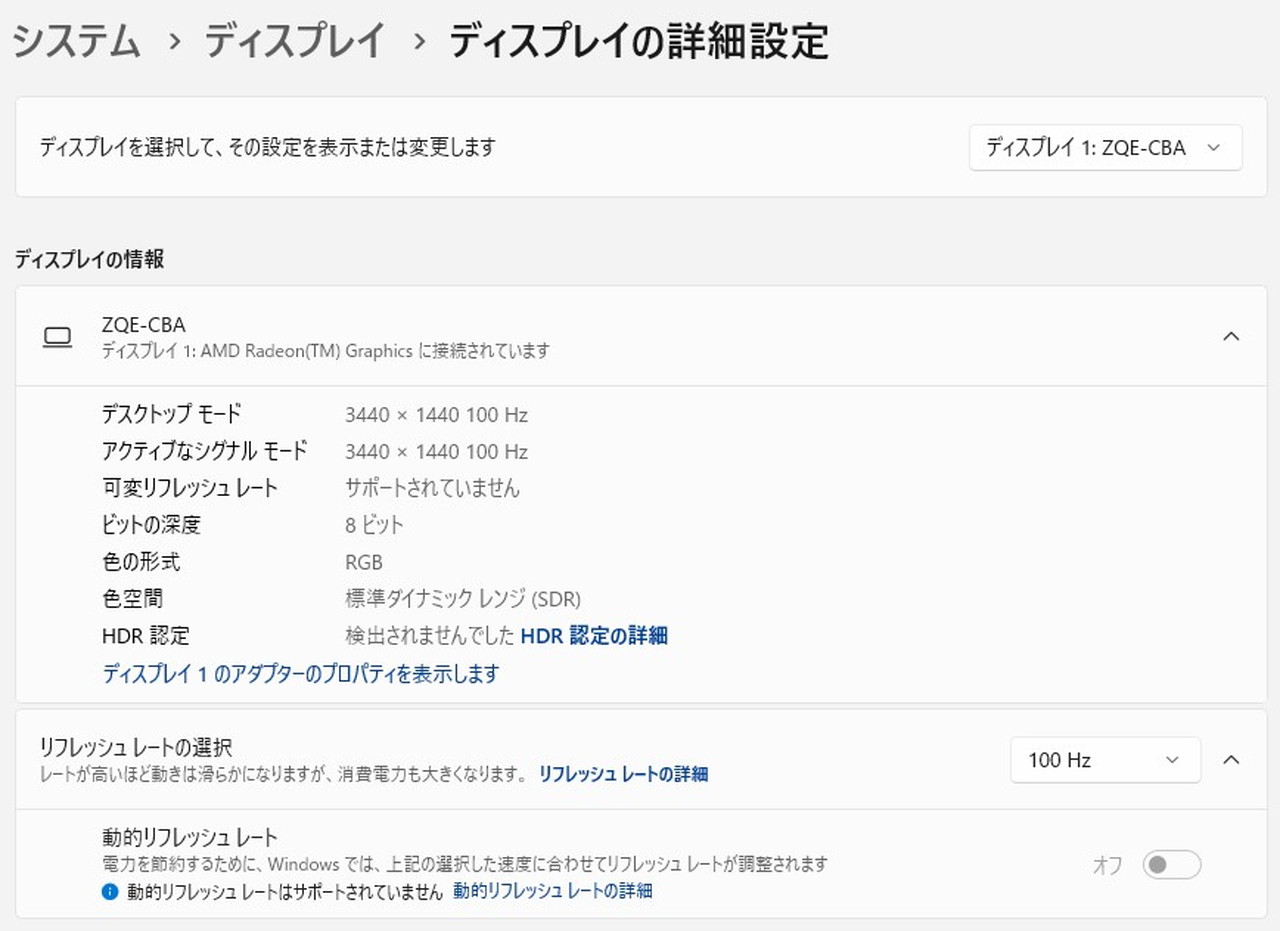
Task: Collapse the リフレッシュ レートの選択 section
Action: click(1231, 760)
